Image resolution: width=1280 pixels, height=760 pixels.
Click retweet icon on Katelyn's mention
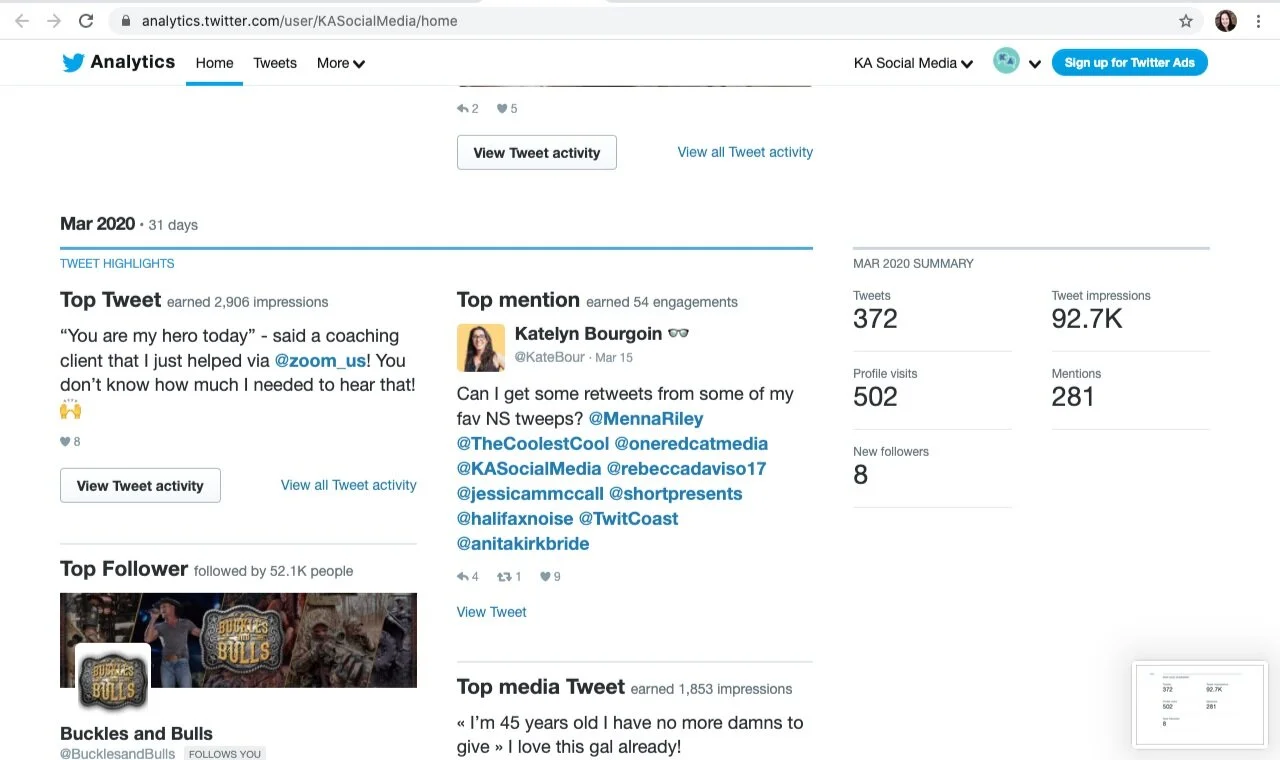pyautogui.click(x=504, y=576)
